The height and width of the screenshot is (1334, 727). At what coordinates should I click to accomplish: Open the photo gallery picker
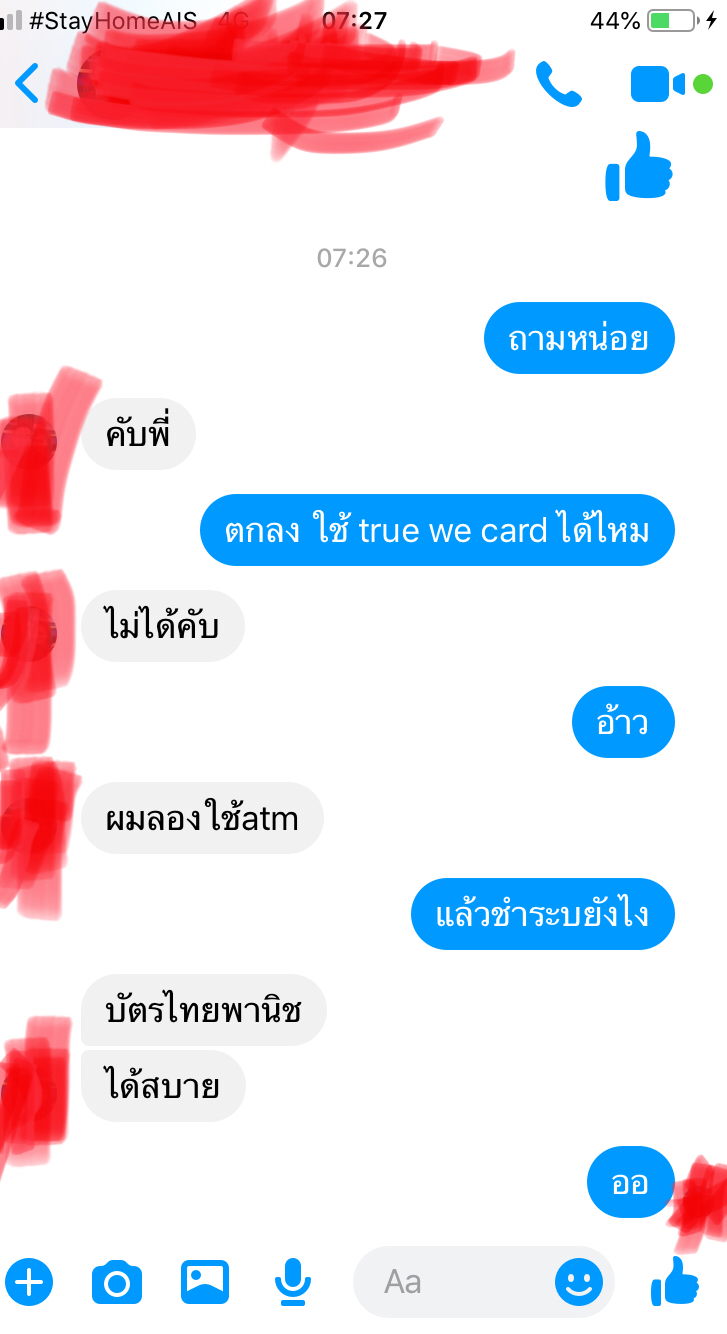[x=205, y=1282]
